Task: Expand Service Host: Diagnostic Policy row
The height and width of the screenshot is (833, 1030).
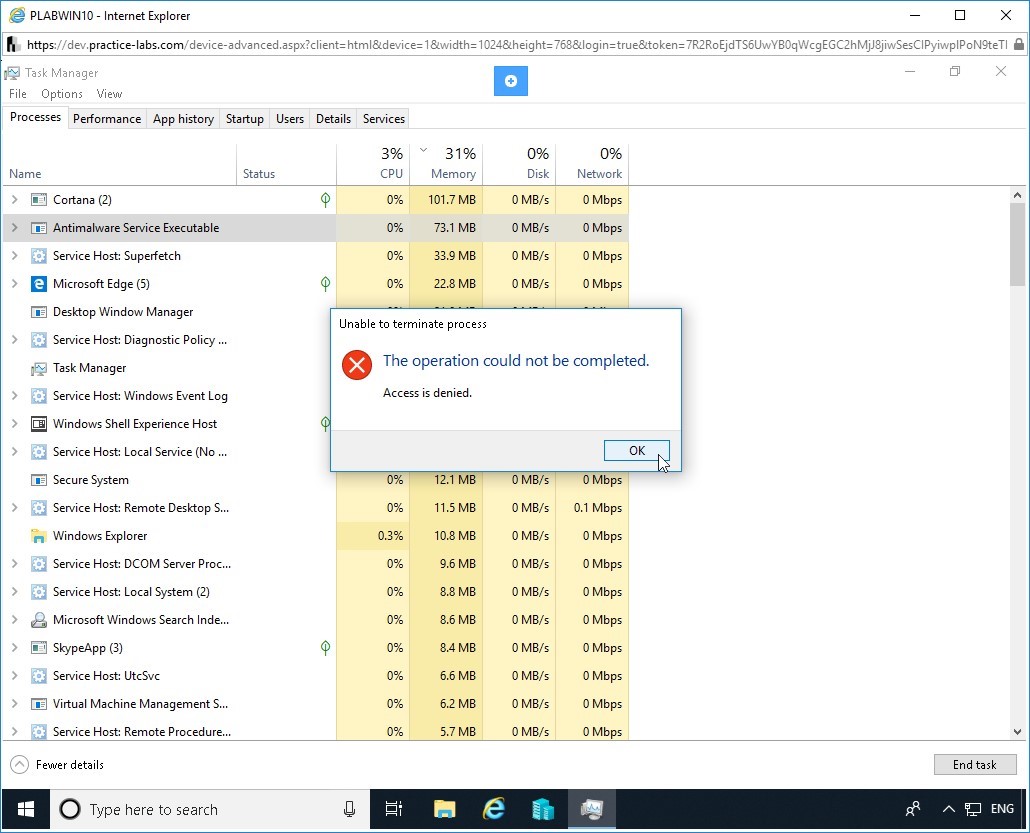Action: tap(14, 340)
